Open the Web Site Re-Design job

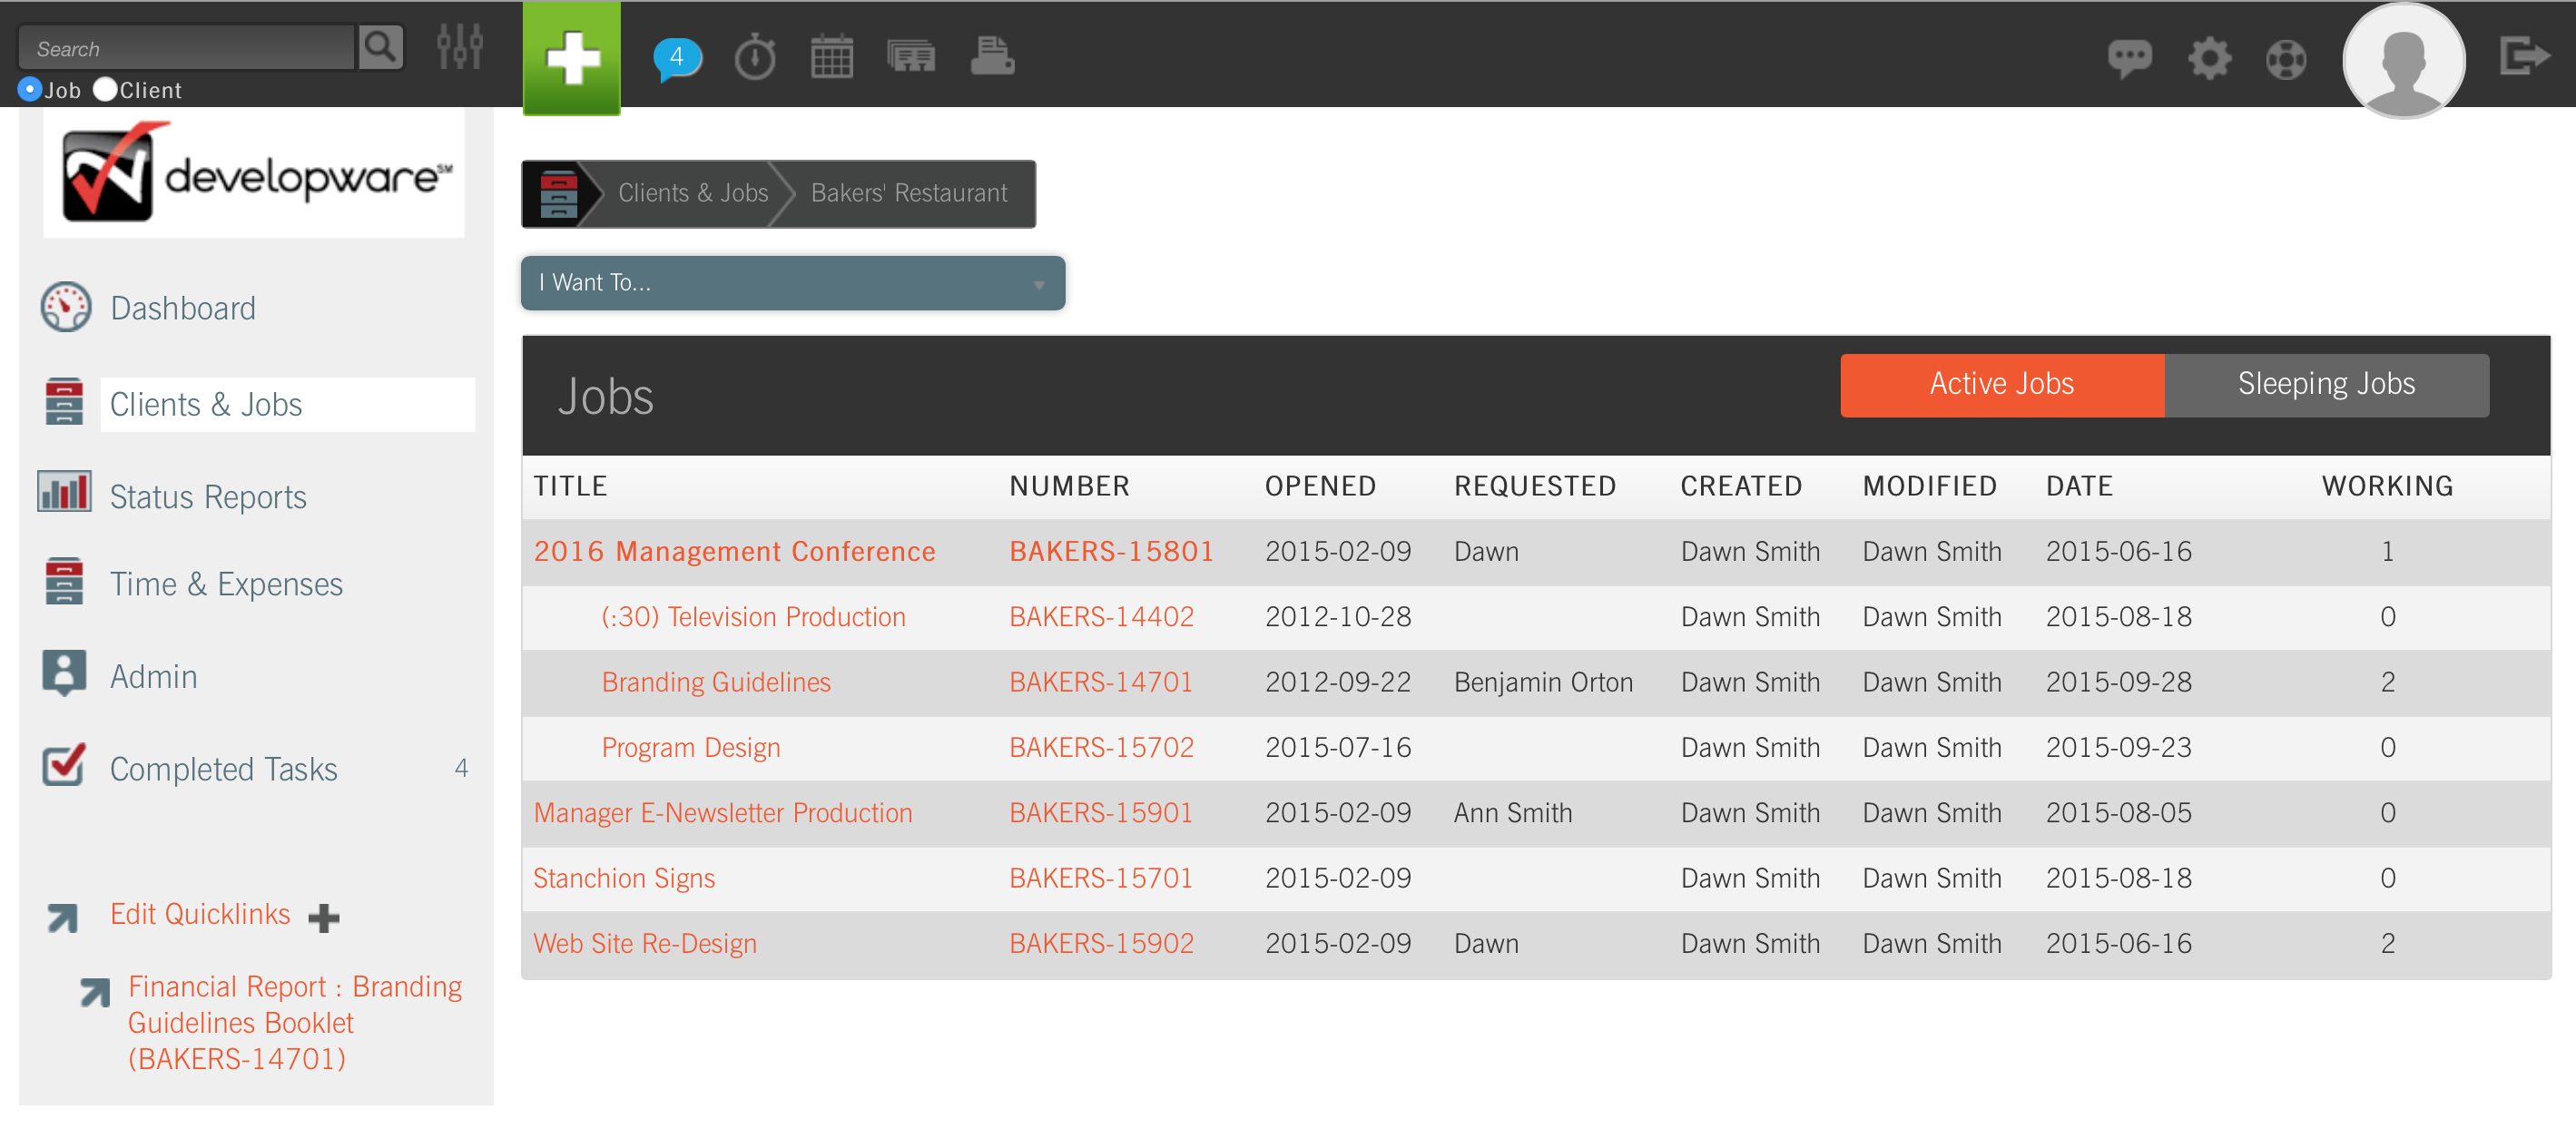click(x=645, y=944)
